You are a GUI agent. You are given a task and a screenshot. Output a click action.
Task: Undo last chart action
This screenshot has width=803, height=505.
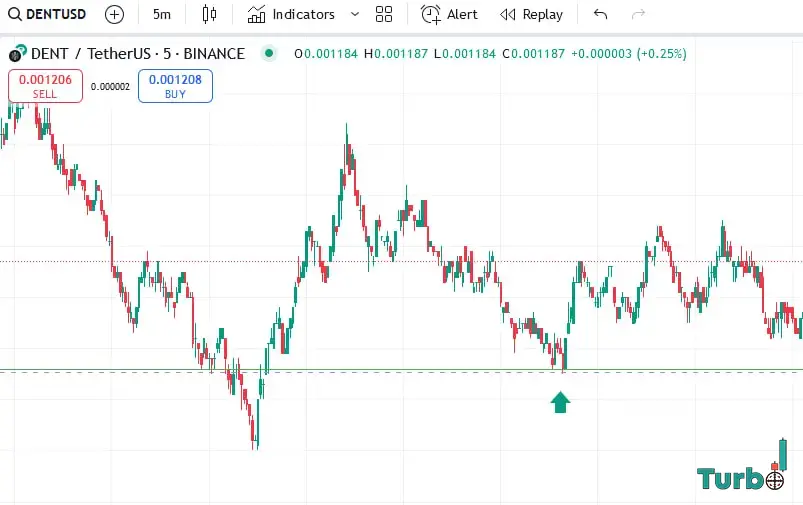tap(600, 14)
